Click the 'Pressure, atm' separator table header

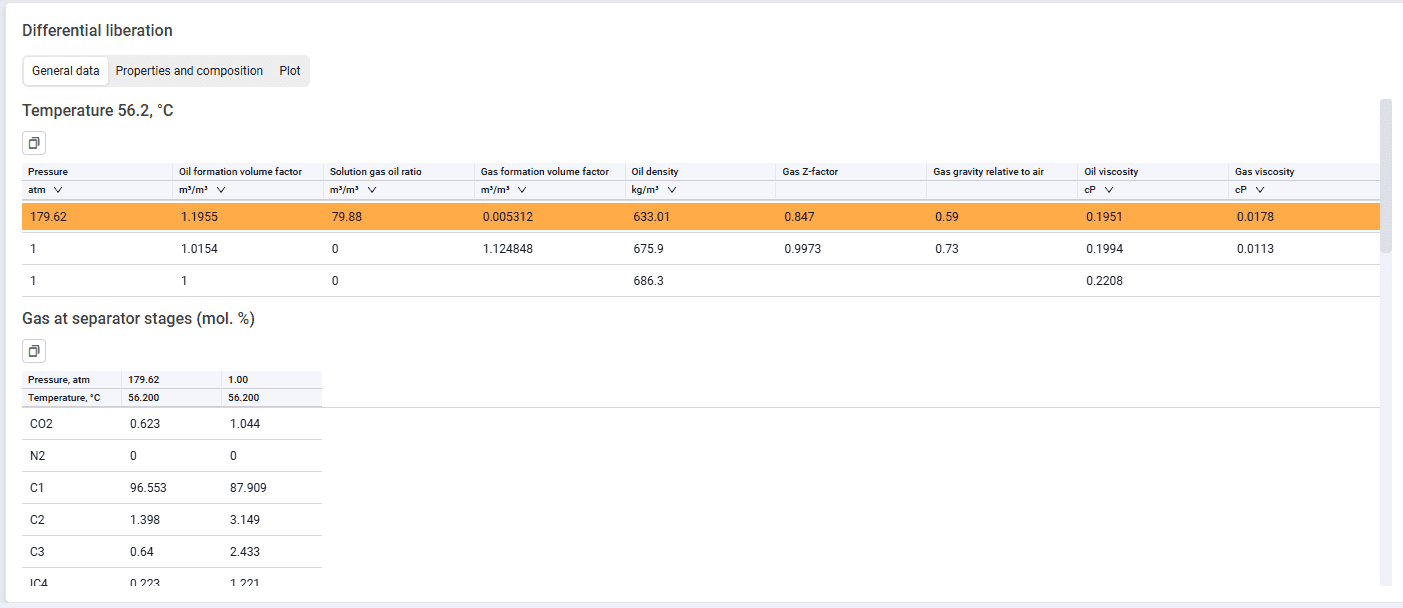[59, 380]
